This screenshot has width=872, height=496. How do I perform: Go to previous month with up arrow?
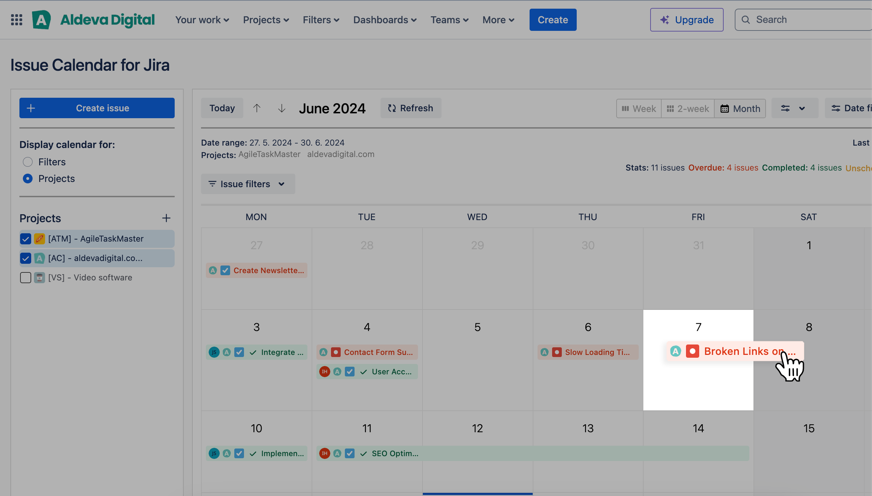tap(256, 108)
